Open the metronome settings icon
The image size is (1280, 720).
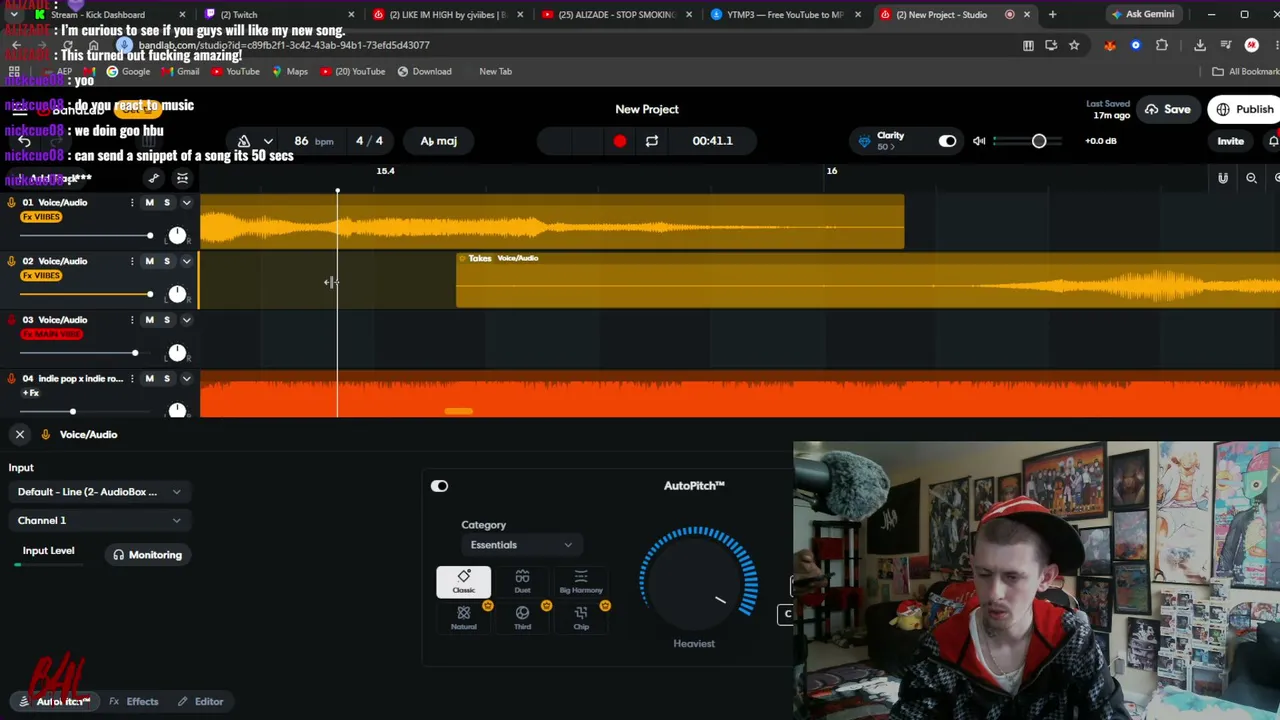[244, 141]
